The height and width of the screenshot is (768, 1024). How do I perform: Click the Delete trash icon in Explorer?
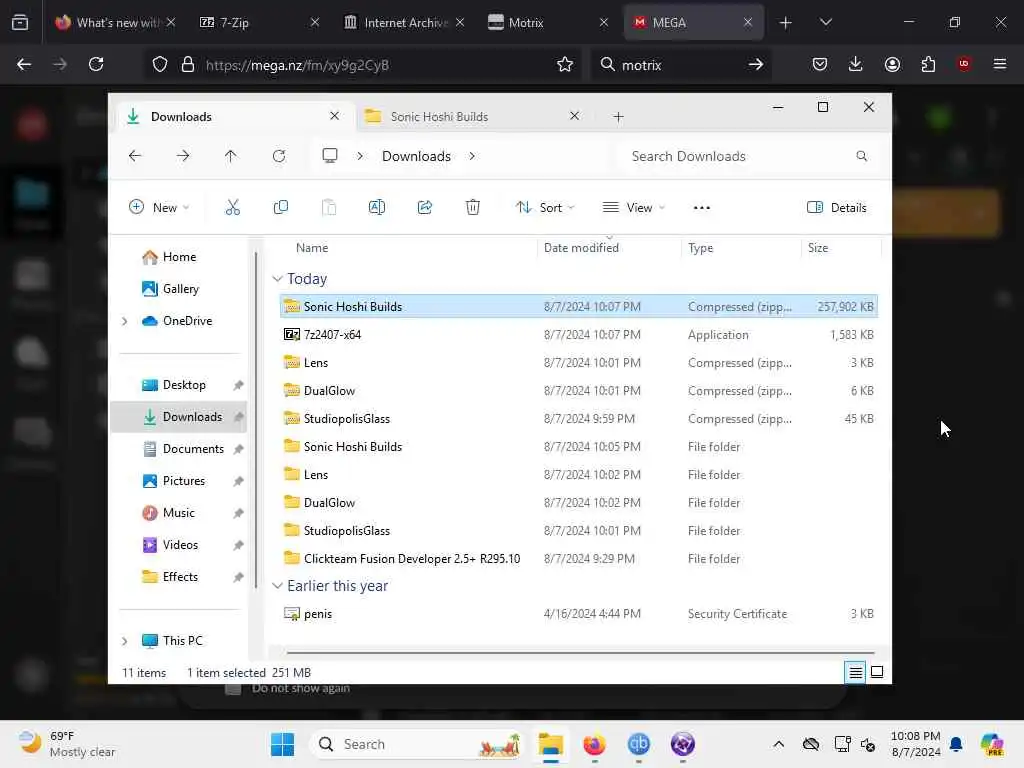[x=473, y=208]
